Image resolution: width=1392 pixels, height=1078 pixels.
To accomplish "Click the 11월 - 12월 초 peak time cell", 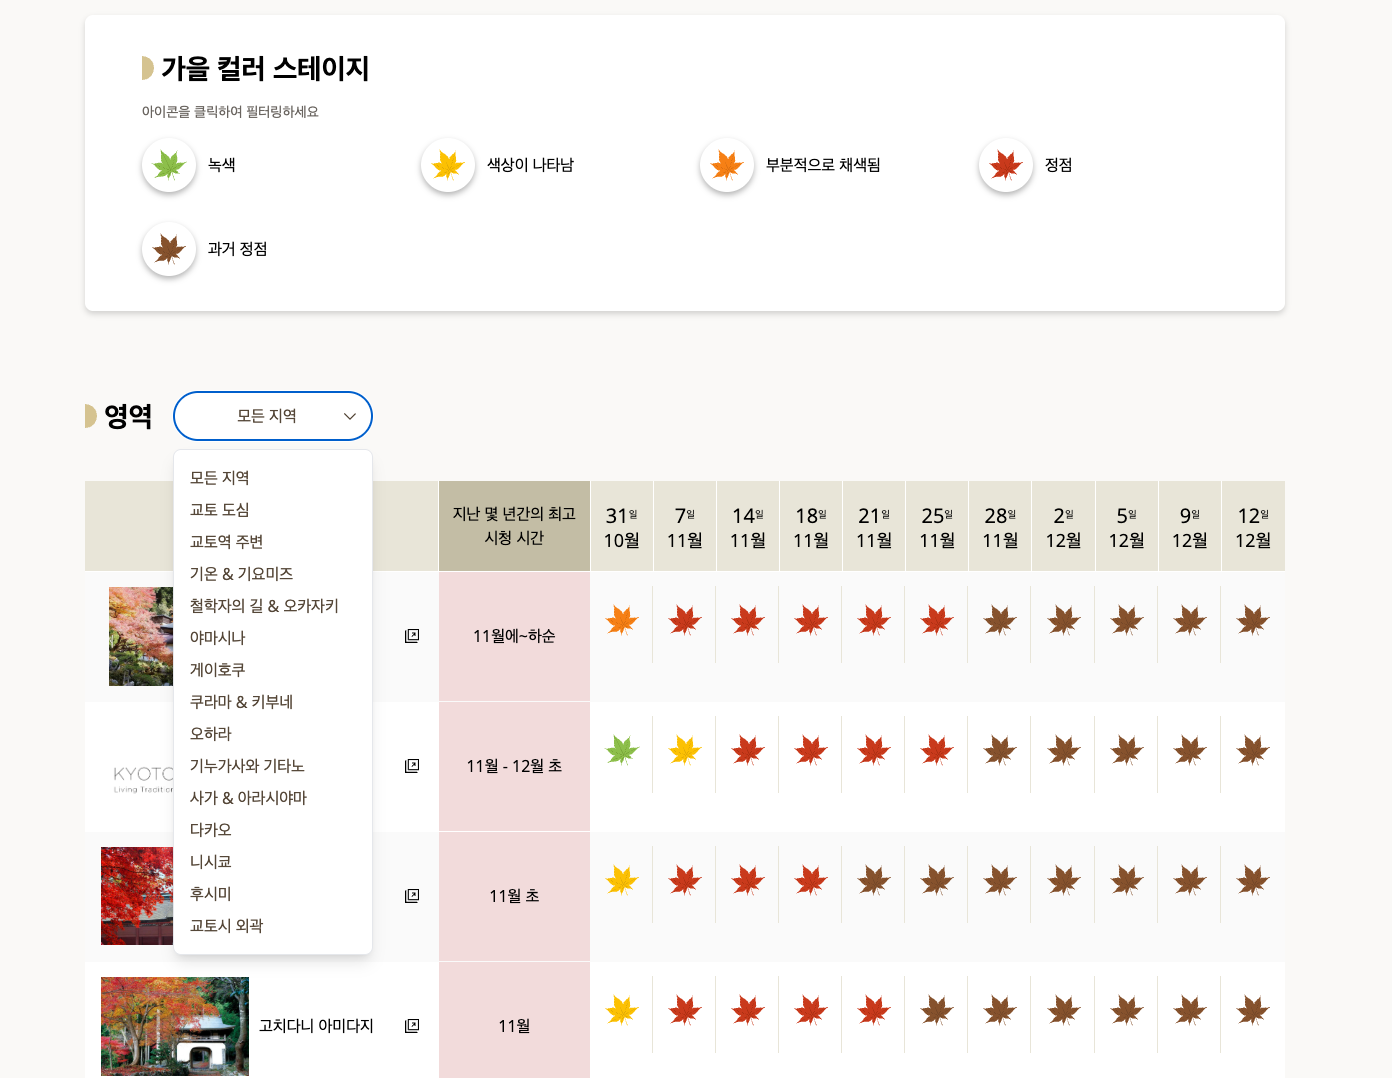I will click(x=514, y=766).
